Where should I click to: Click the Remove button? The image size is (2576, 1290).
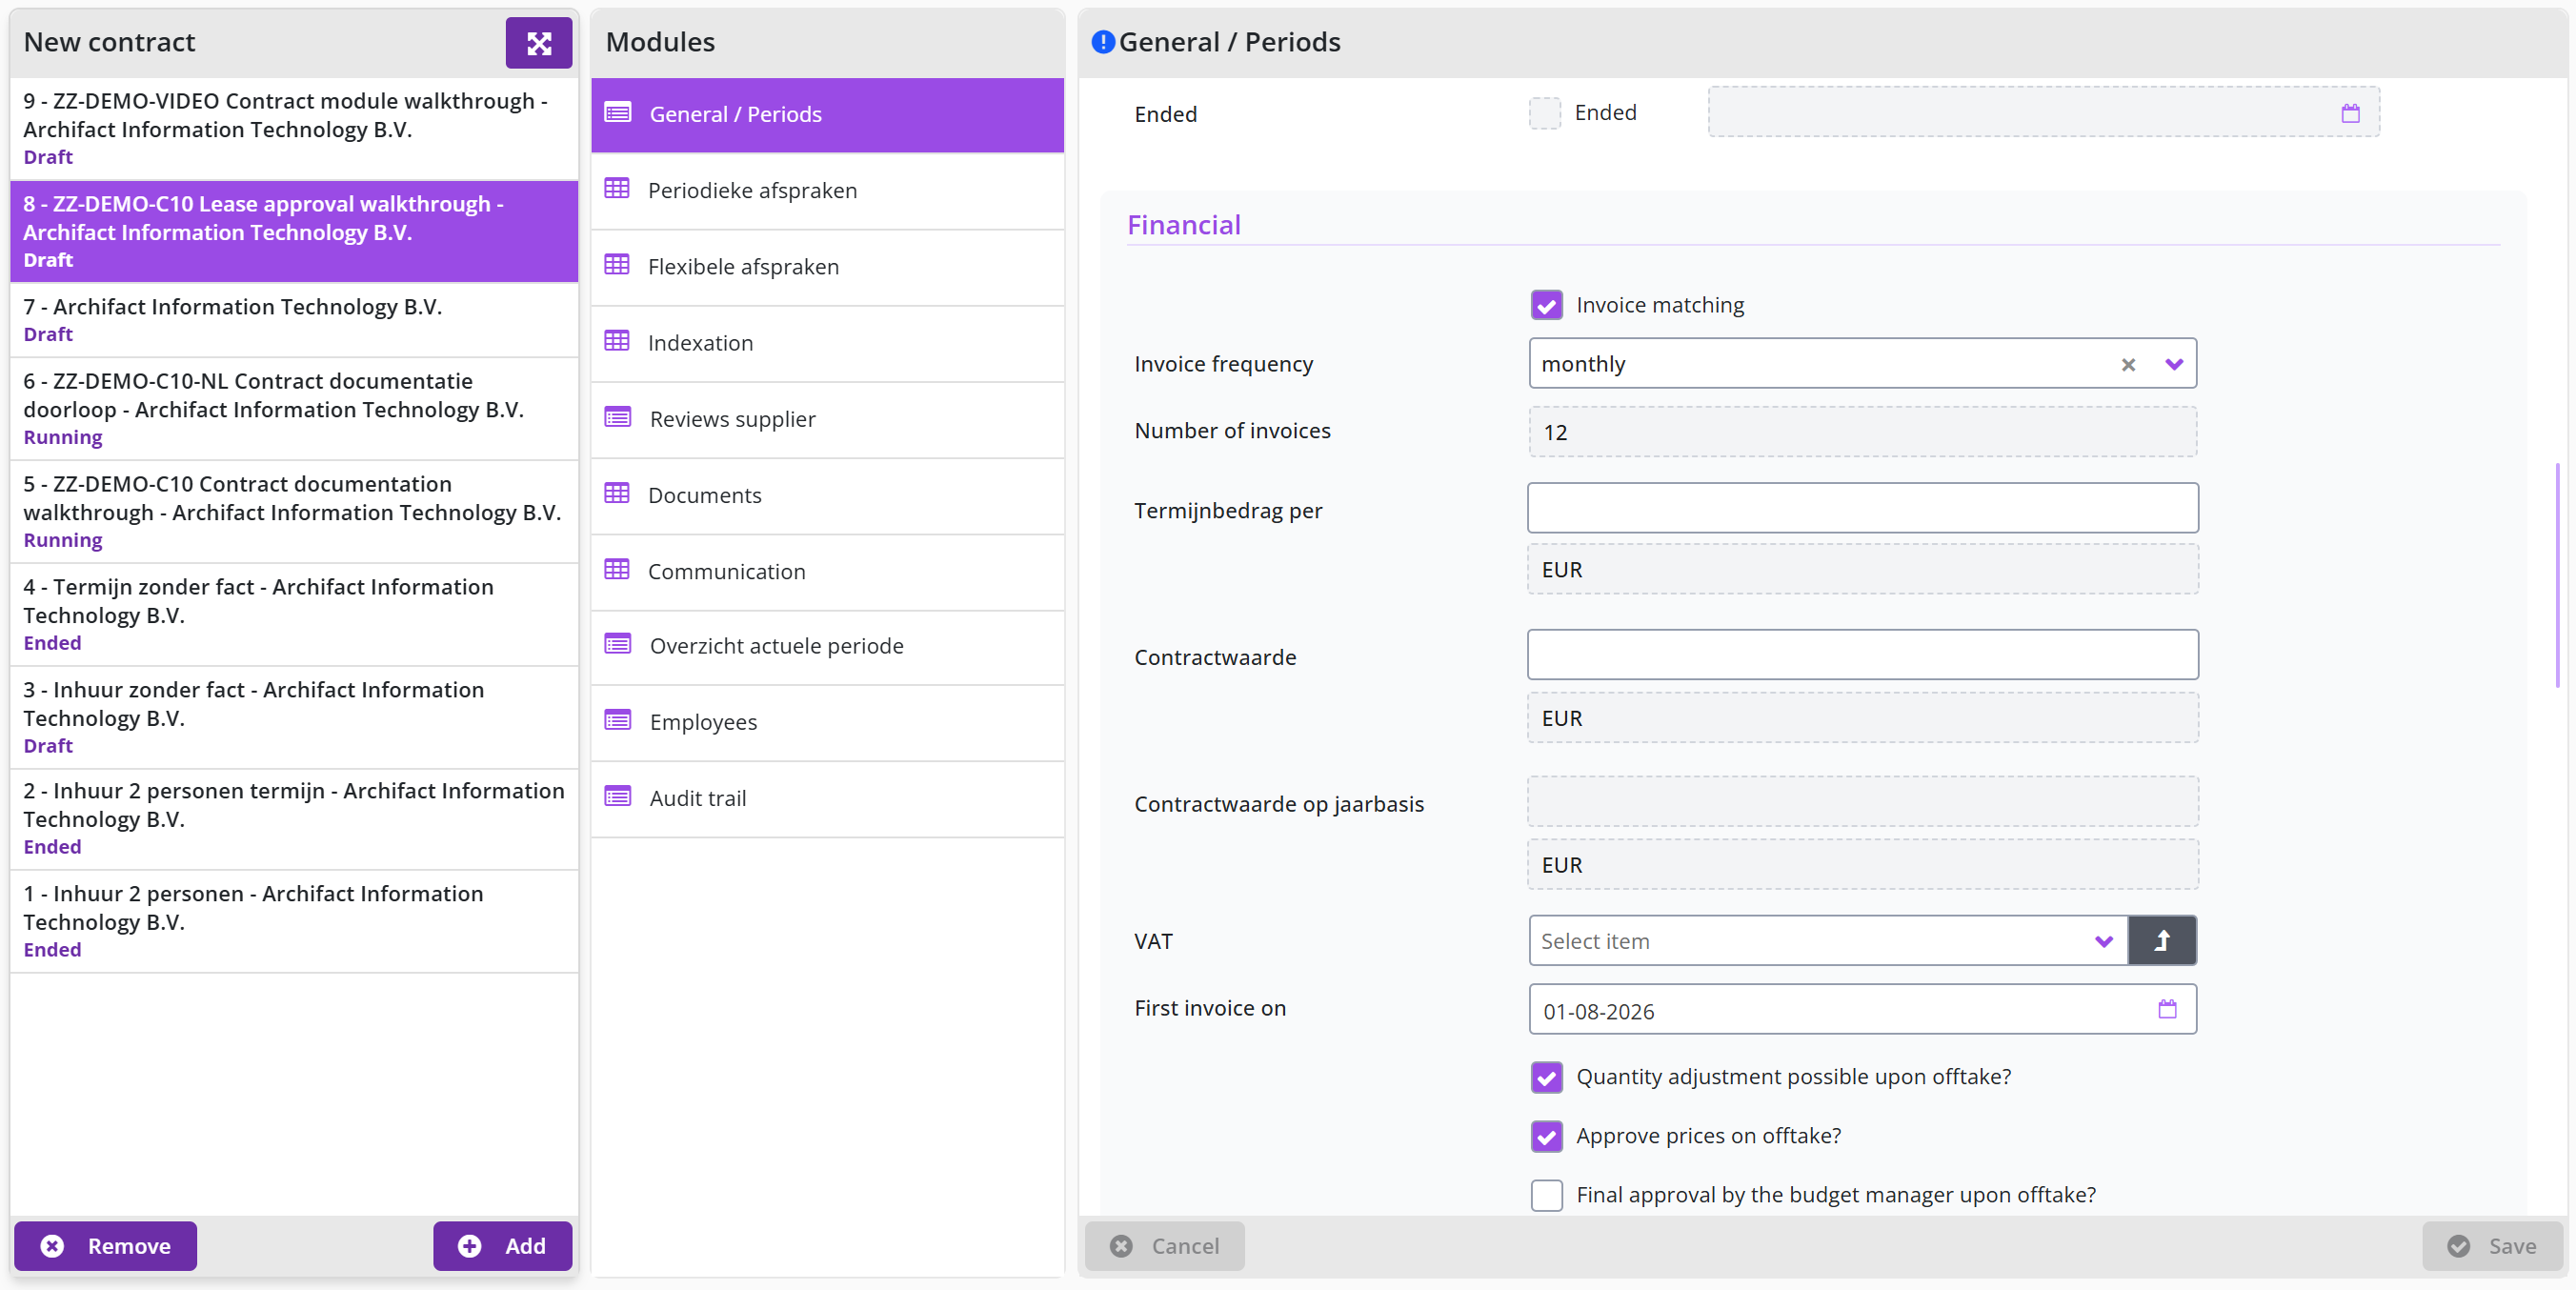[105, 1246]
